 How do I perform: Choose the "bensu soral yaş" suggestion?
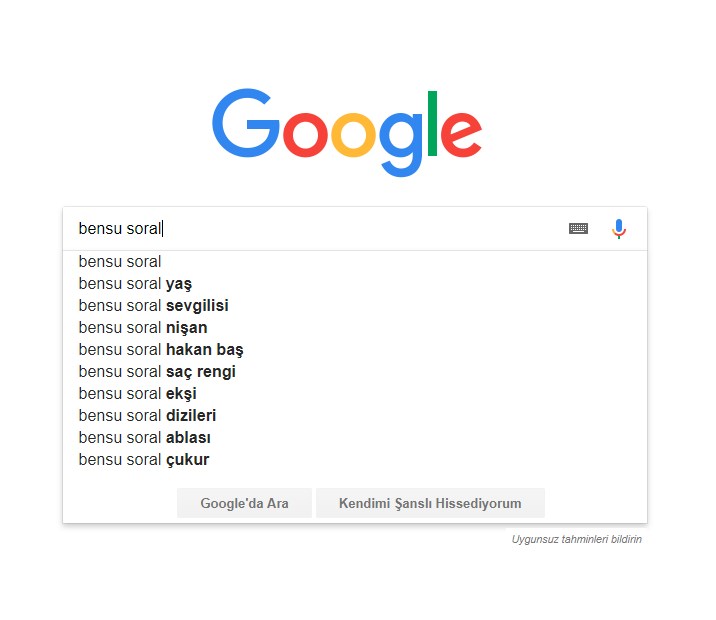point(135,284)
